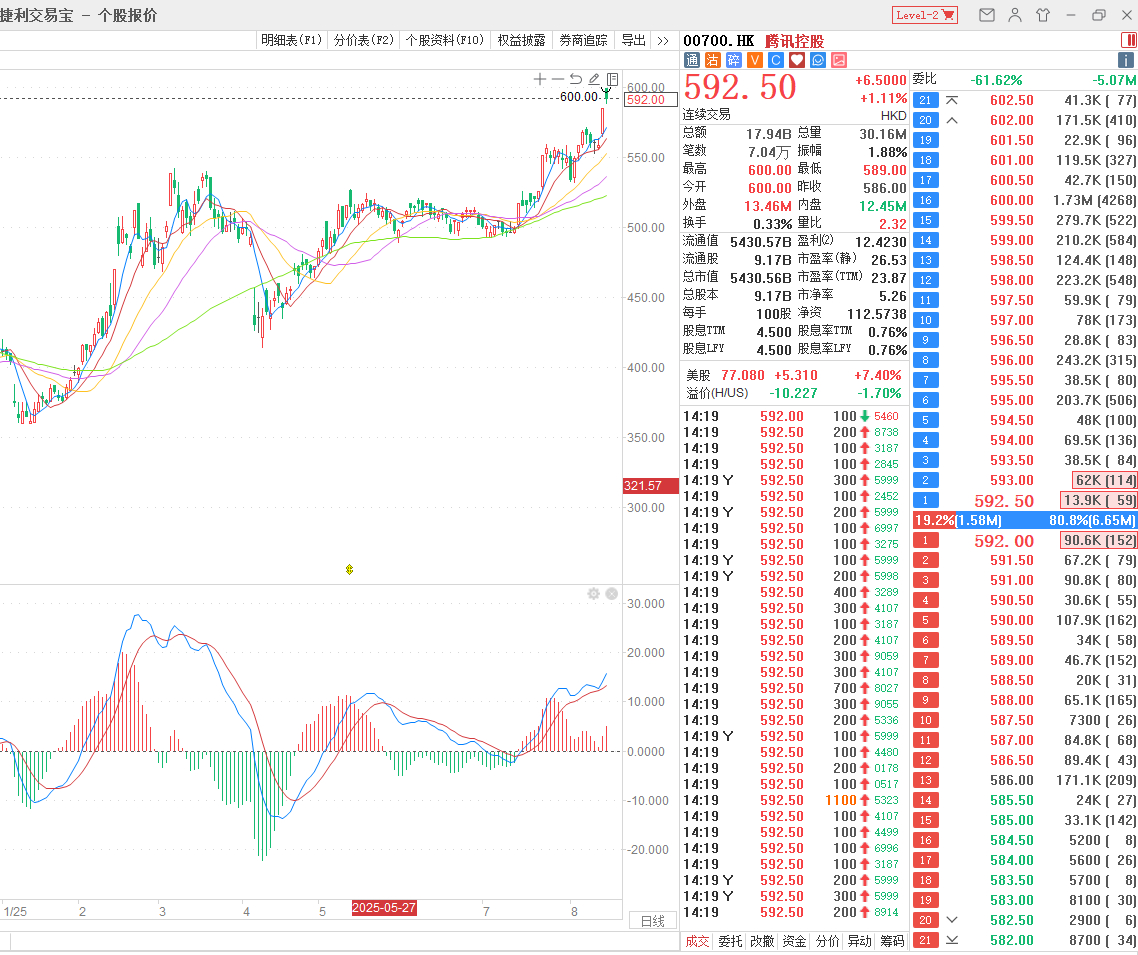
Task: Click the 2025-05-27 date marker on time axis
Action: (x=384, y=908)
